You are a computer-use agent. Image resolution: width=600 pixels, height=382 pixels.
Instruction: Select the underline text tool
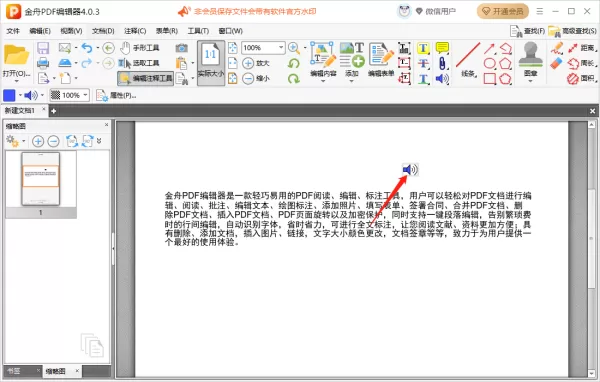pyautogui.click(x=423, y=79)
